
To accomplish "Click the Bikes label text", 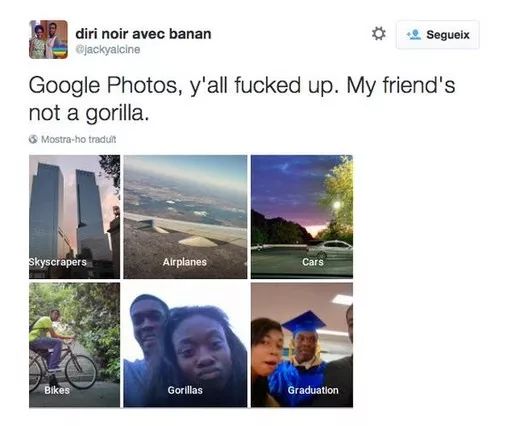I will coord(57,390).
